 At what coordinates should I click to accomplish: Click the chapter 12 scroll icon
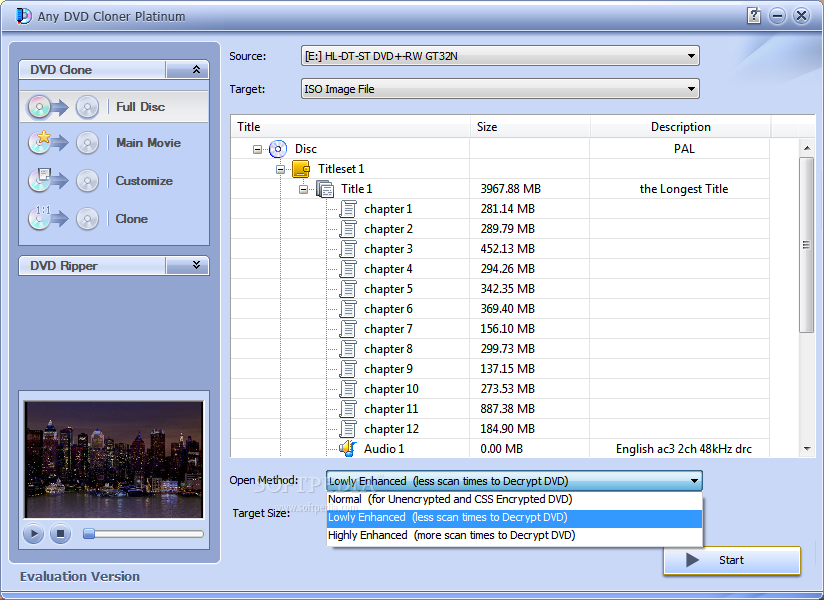(x=347, y=429)
